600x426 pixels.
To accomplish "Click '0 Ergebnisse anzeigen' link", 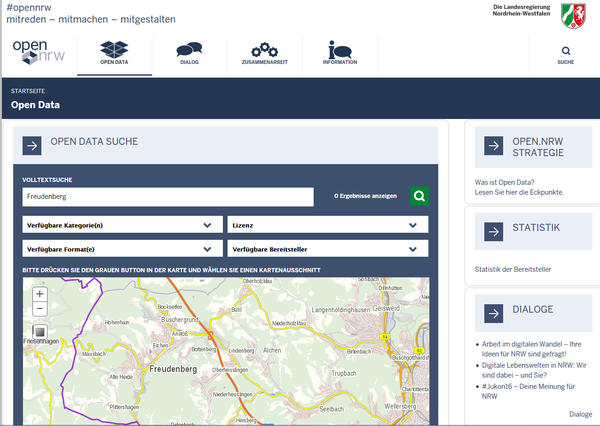I will [x=365, y=196].
